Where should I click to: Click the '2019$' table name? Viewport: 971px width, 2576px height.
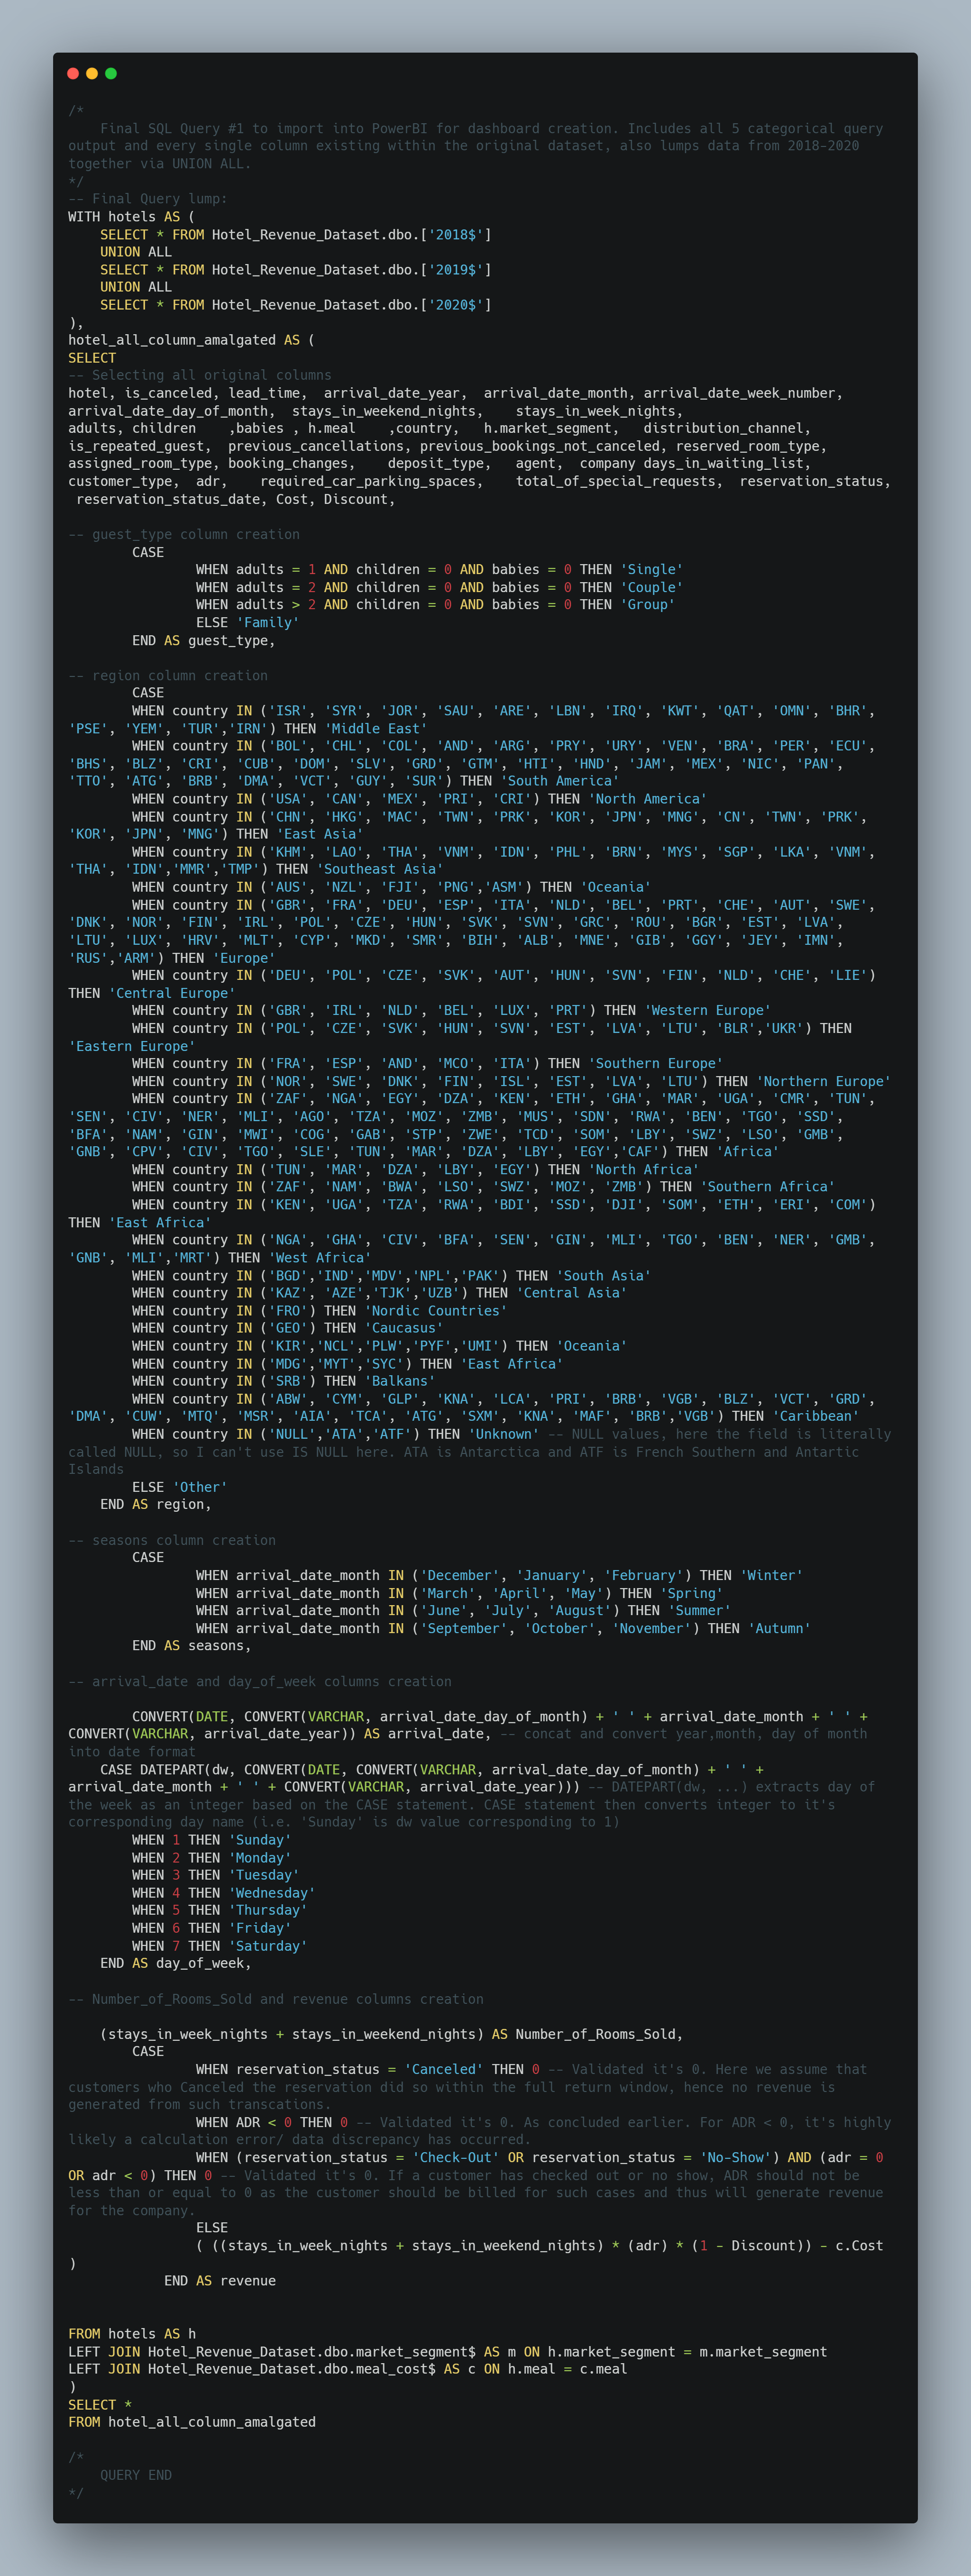tap(456, 270)
